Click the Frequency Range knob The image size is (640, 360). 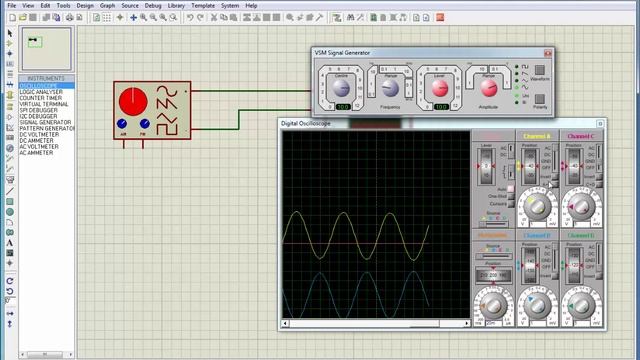pos(390,88)
